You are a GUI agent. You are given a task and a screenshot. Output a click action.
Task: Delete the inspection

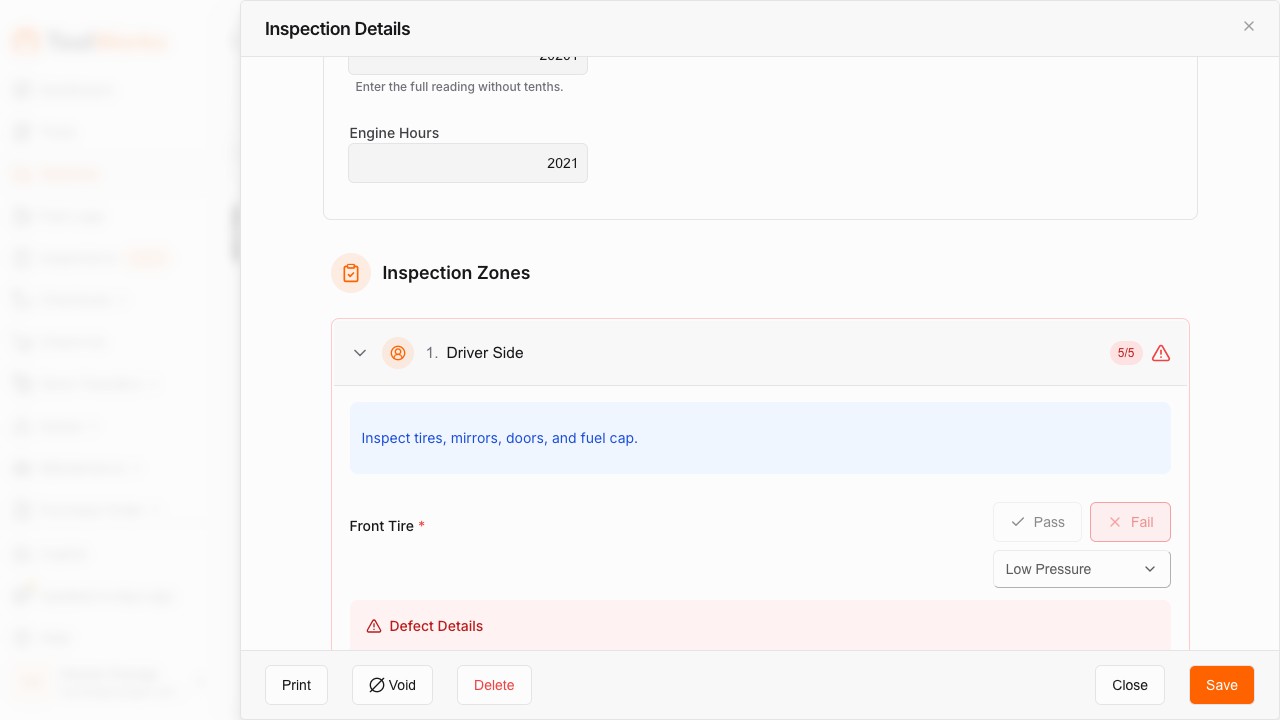click(494, 685)
